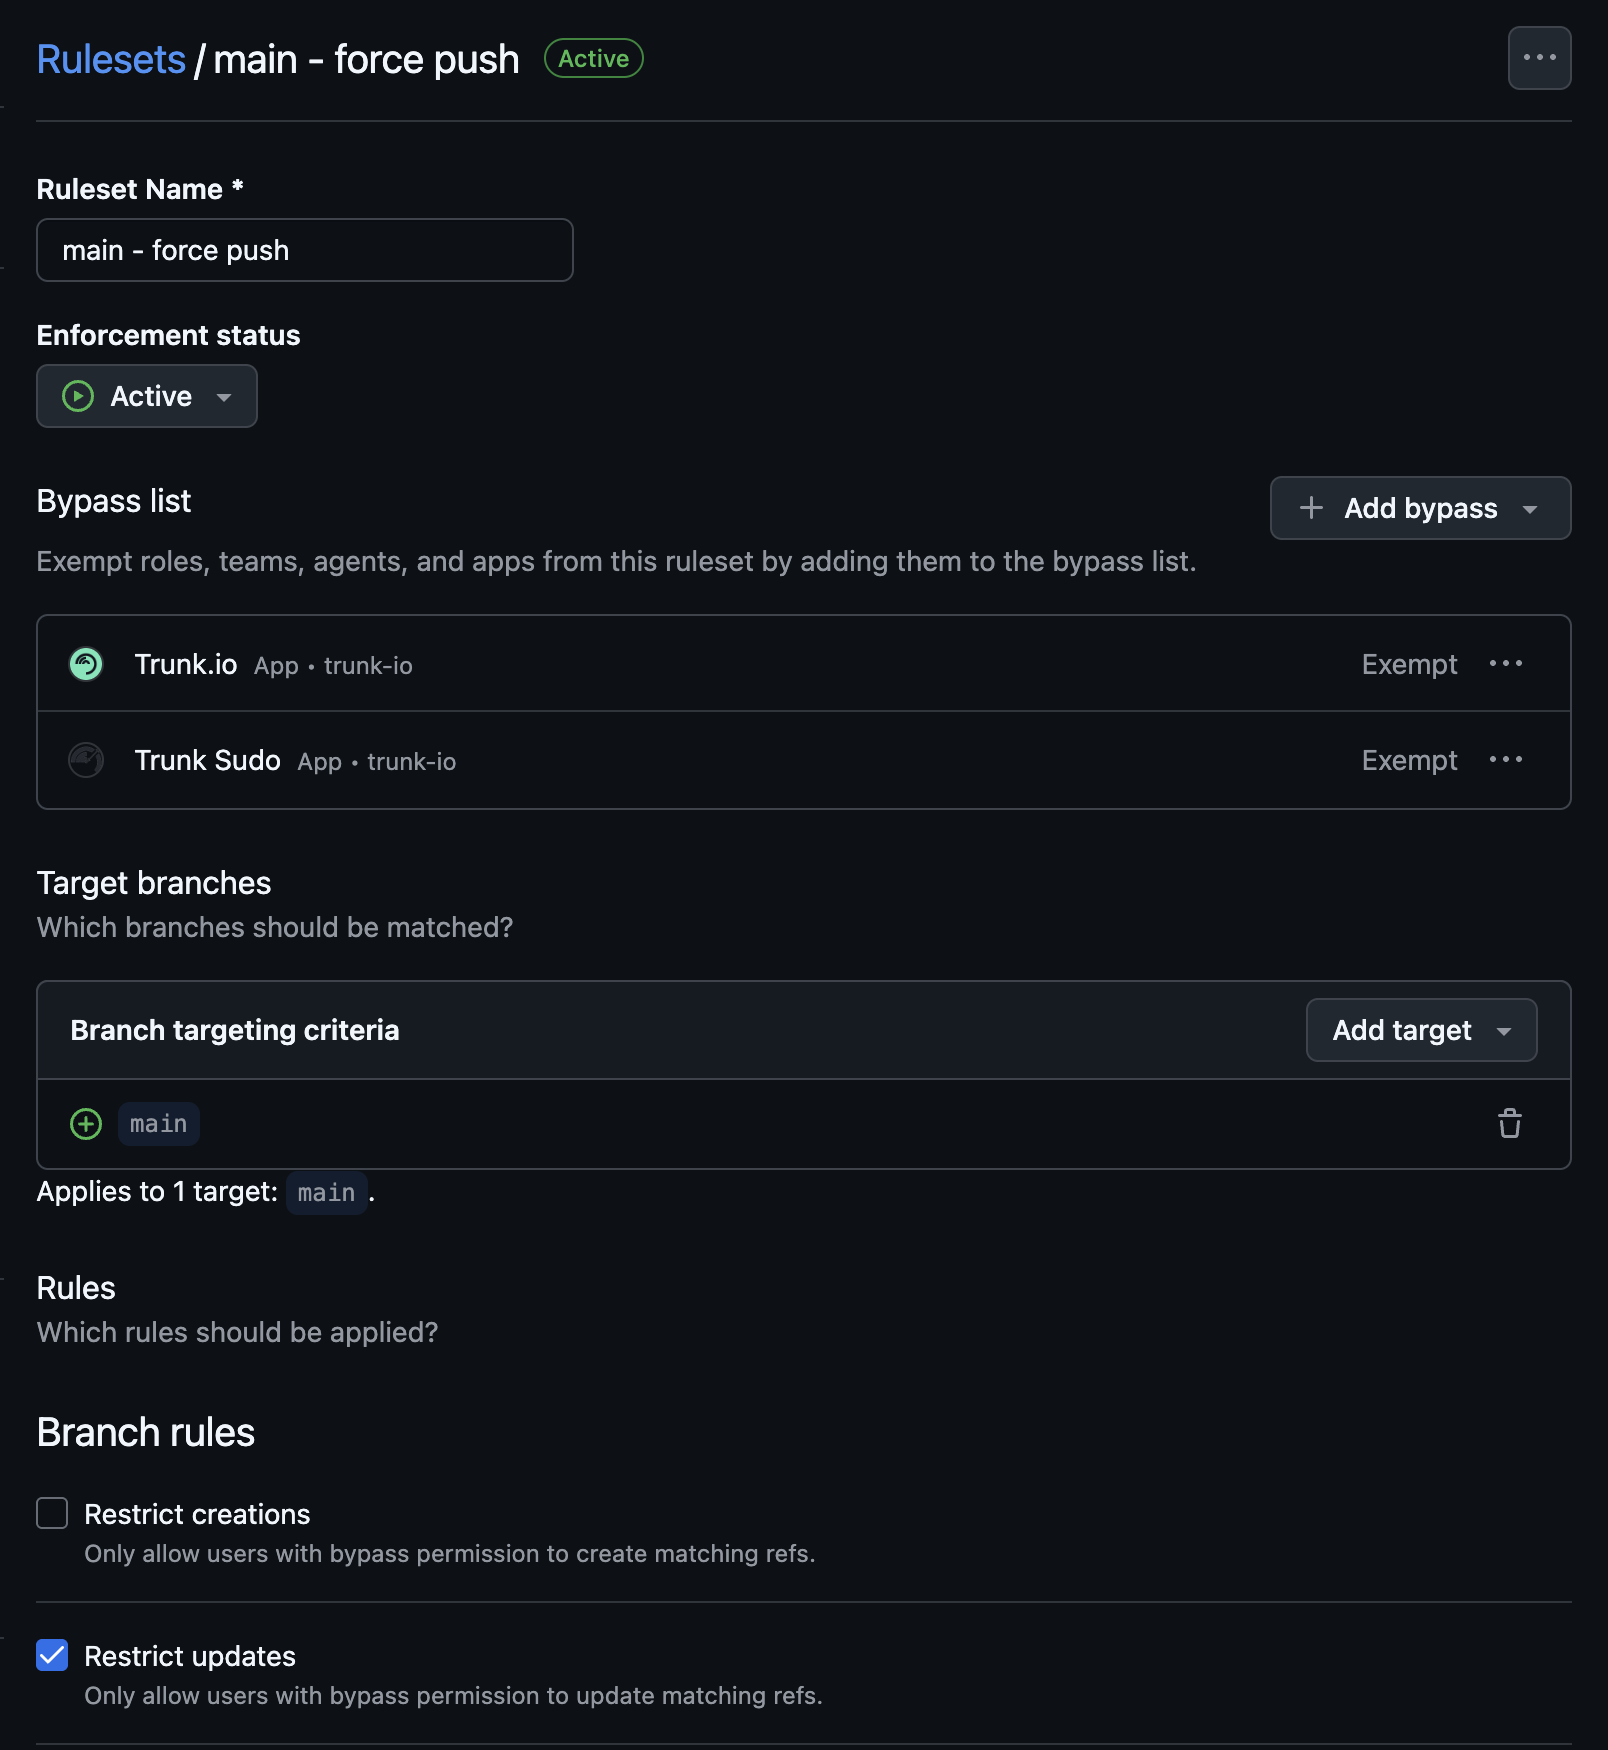Delete the main branch target via trash icon
The height and width of the screenshot is (1750, 1608).
(1509, 1123)
